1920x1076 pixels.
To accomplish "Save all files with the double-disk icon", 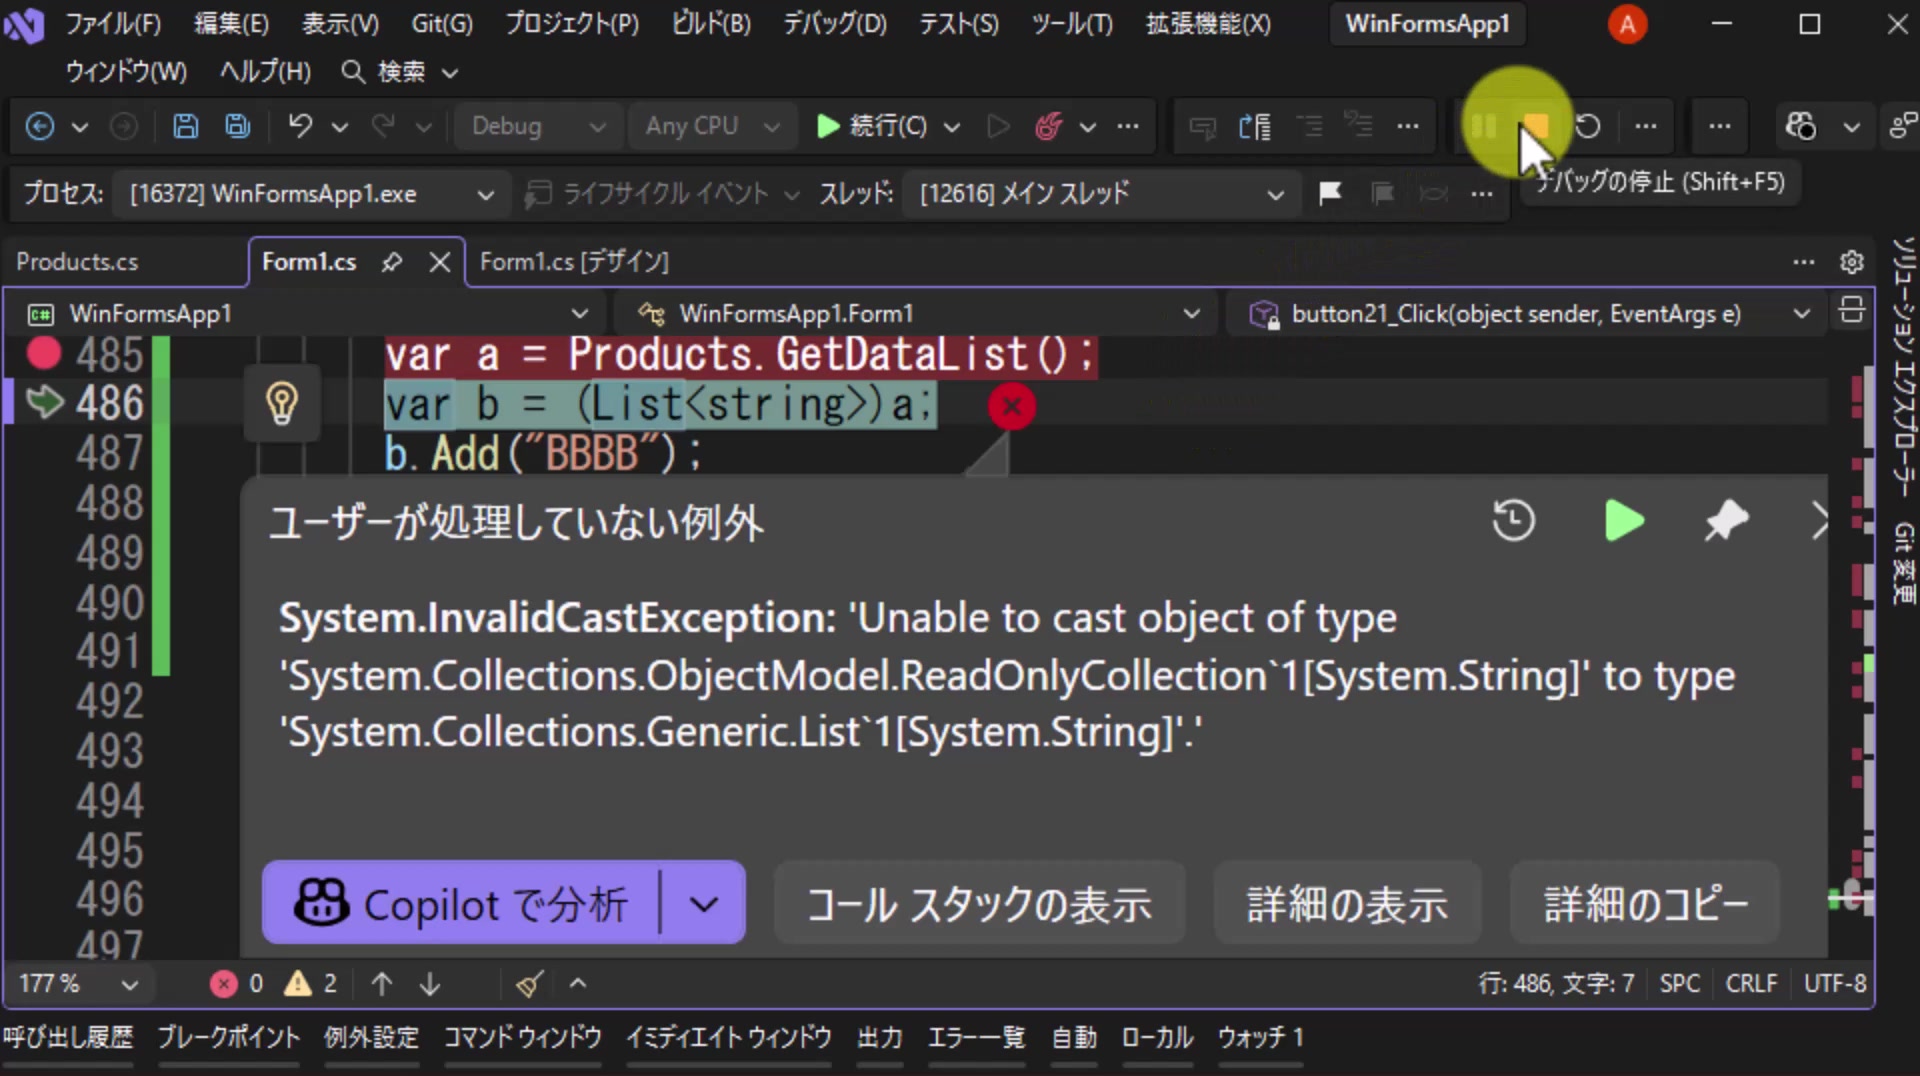I will pos(238,126).
